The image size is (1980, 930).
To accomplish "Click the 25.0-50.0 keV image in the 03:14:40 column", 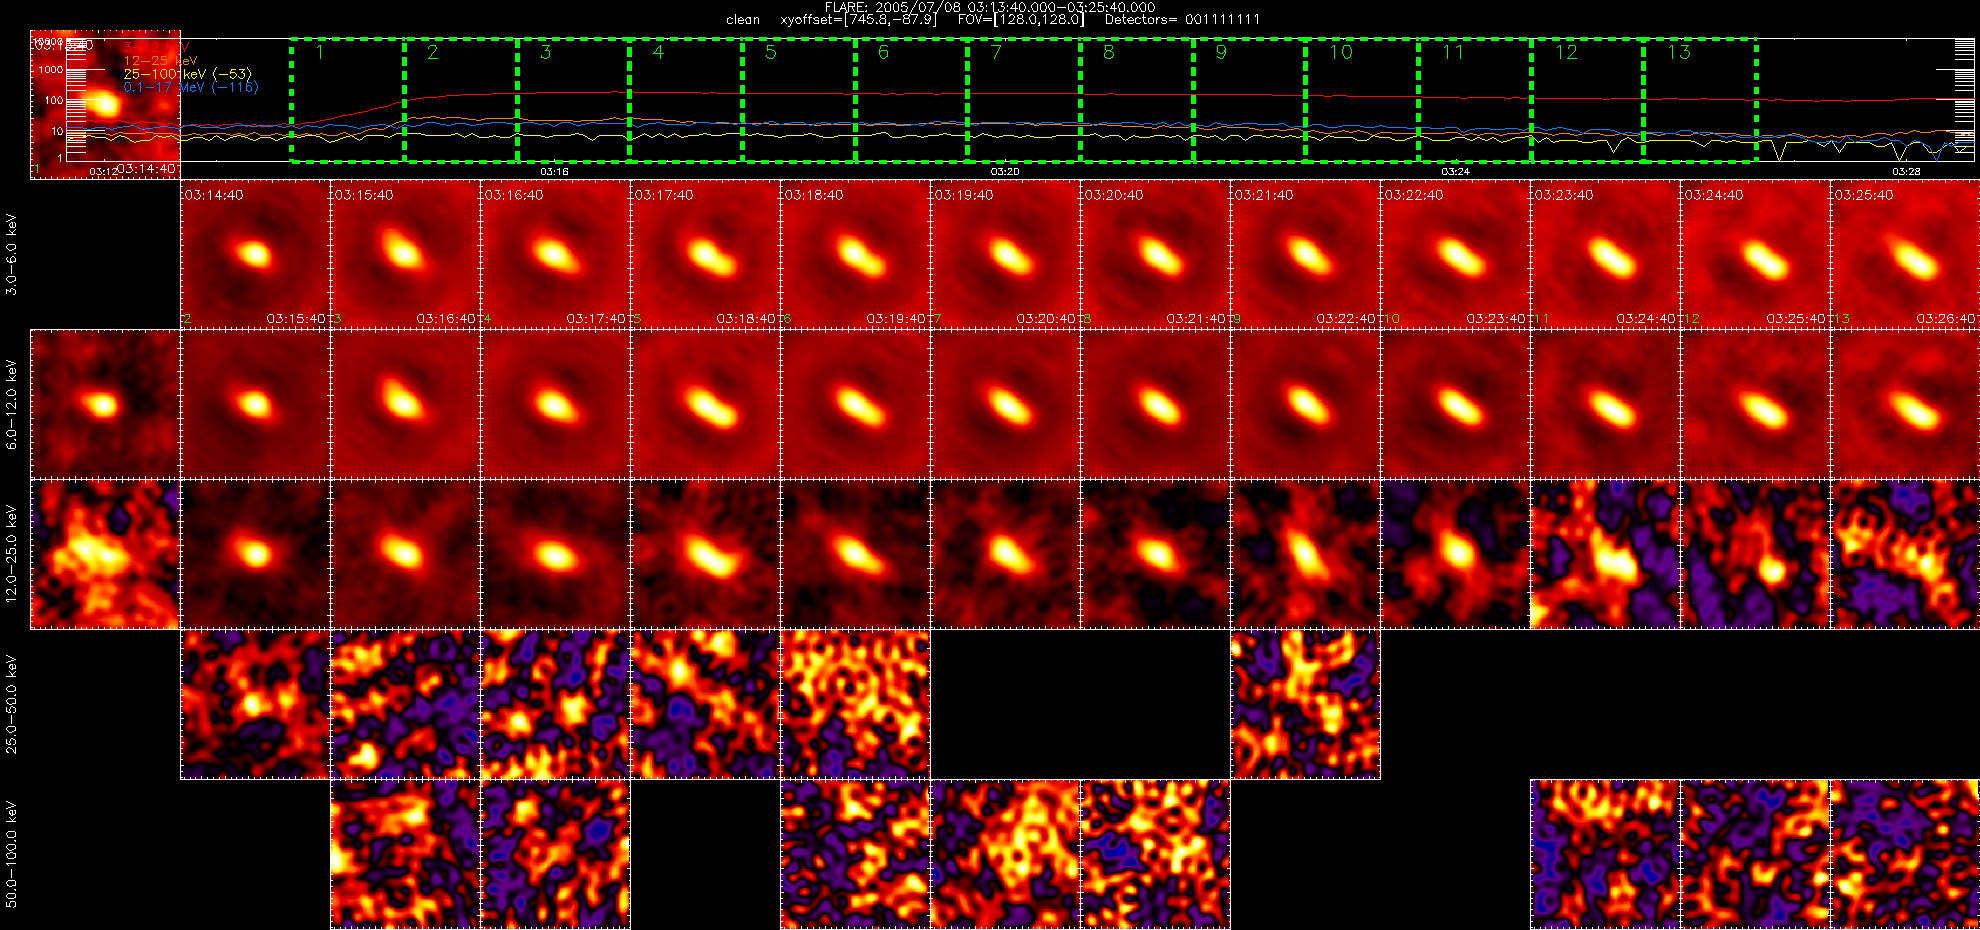I will coord(255,704).
